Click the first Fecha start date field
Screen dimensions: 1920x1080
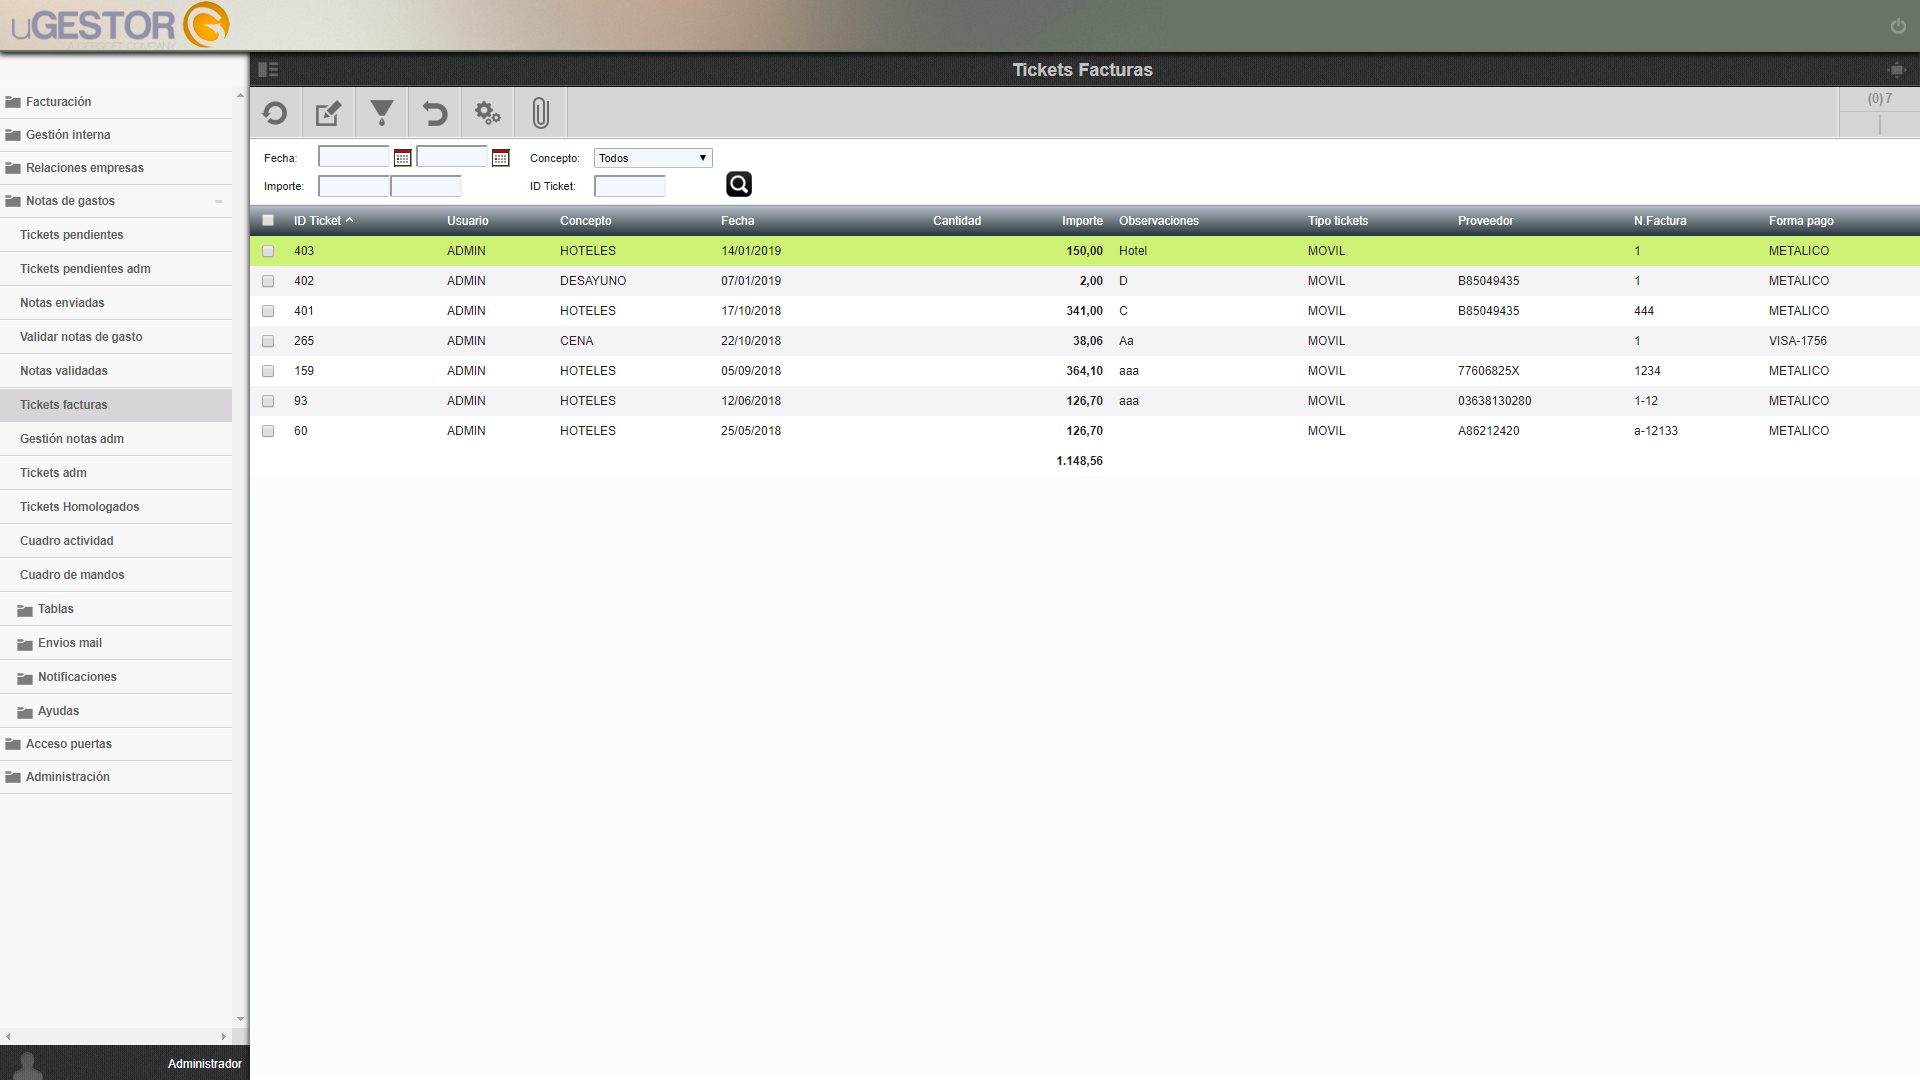354,157
